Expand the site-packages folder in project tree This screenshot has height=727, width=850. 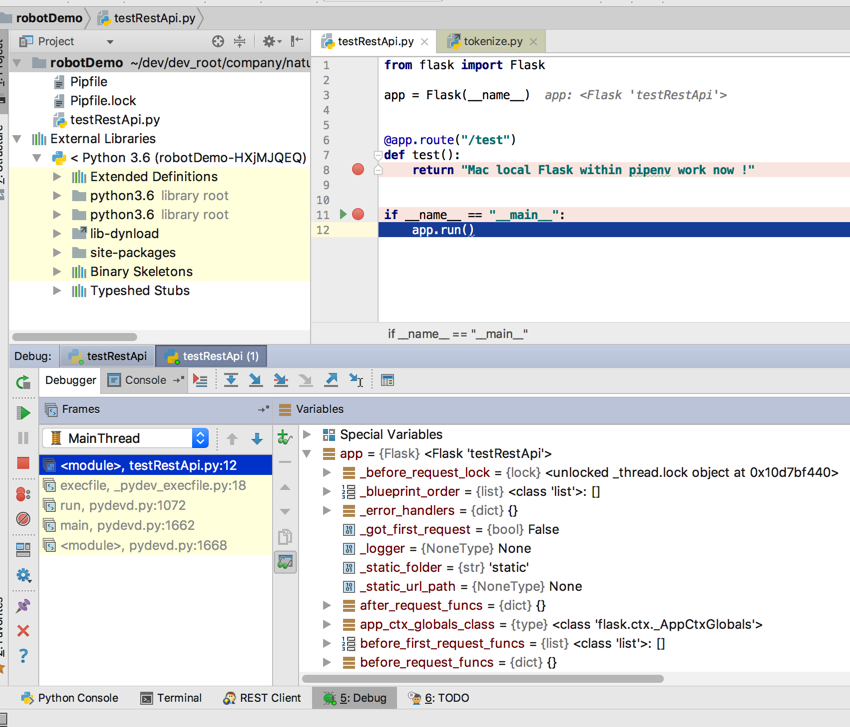click(x=57, y=253)
